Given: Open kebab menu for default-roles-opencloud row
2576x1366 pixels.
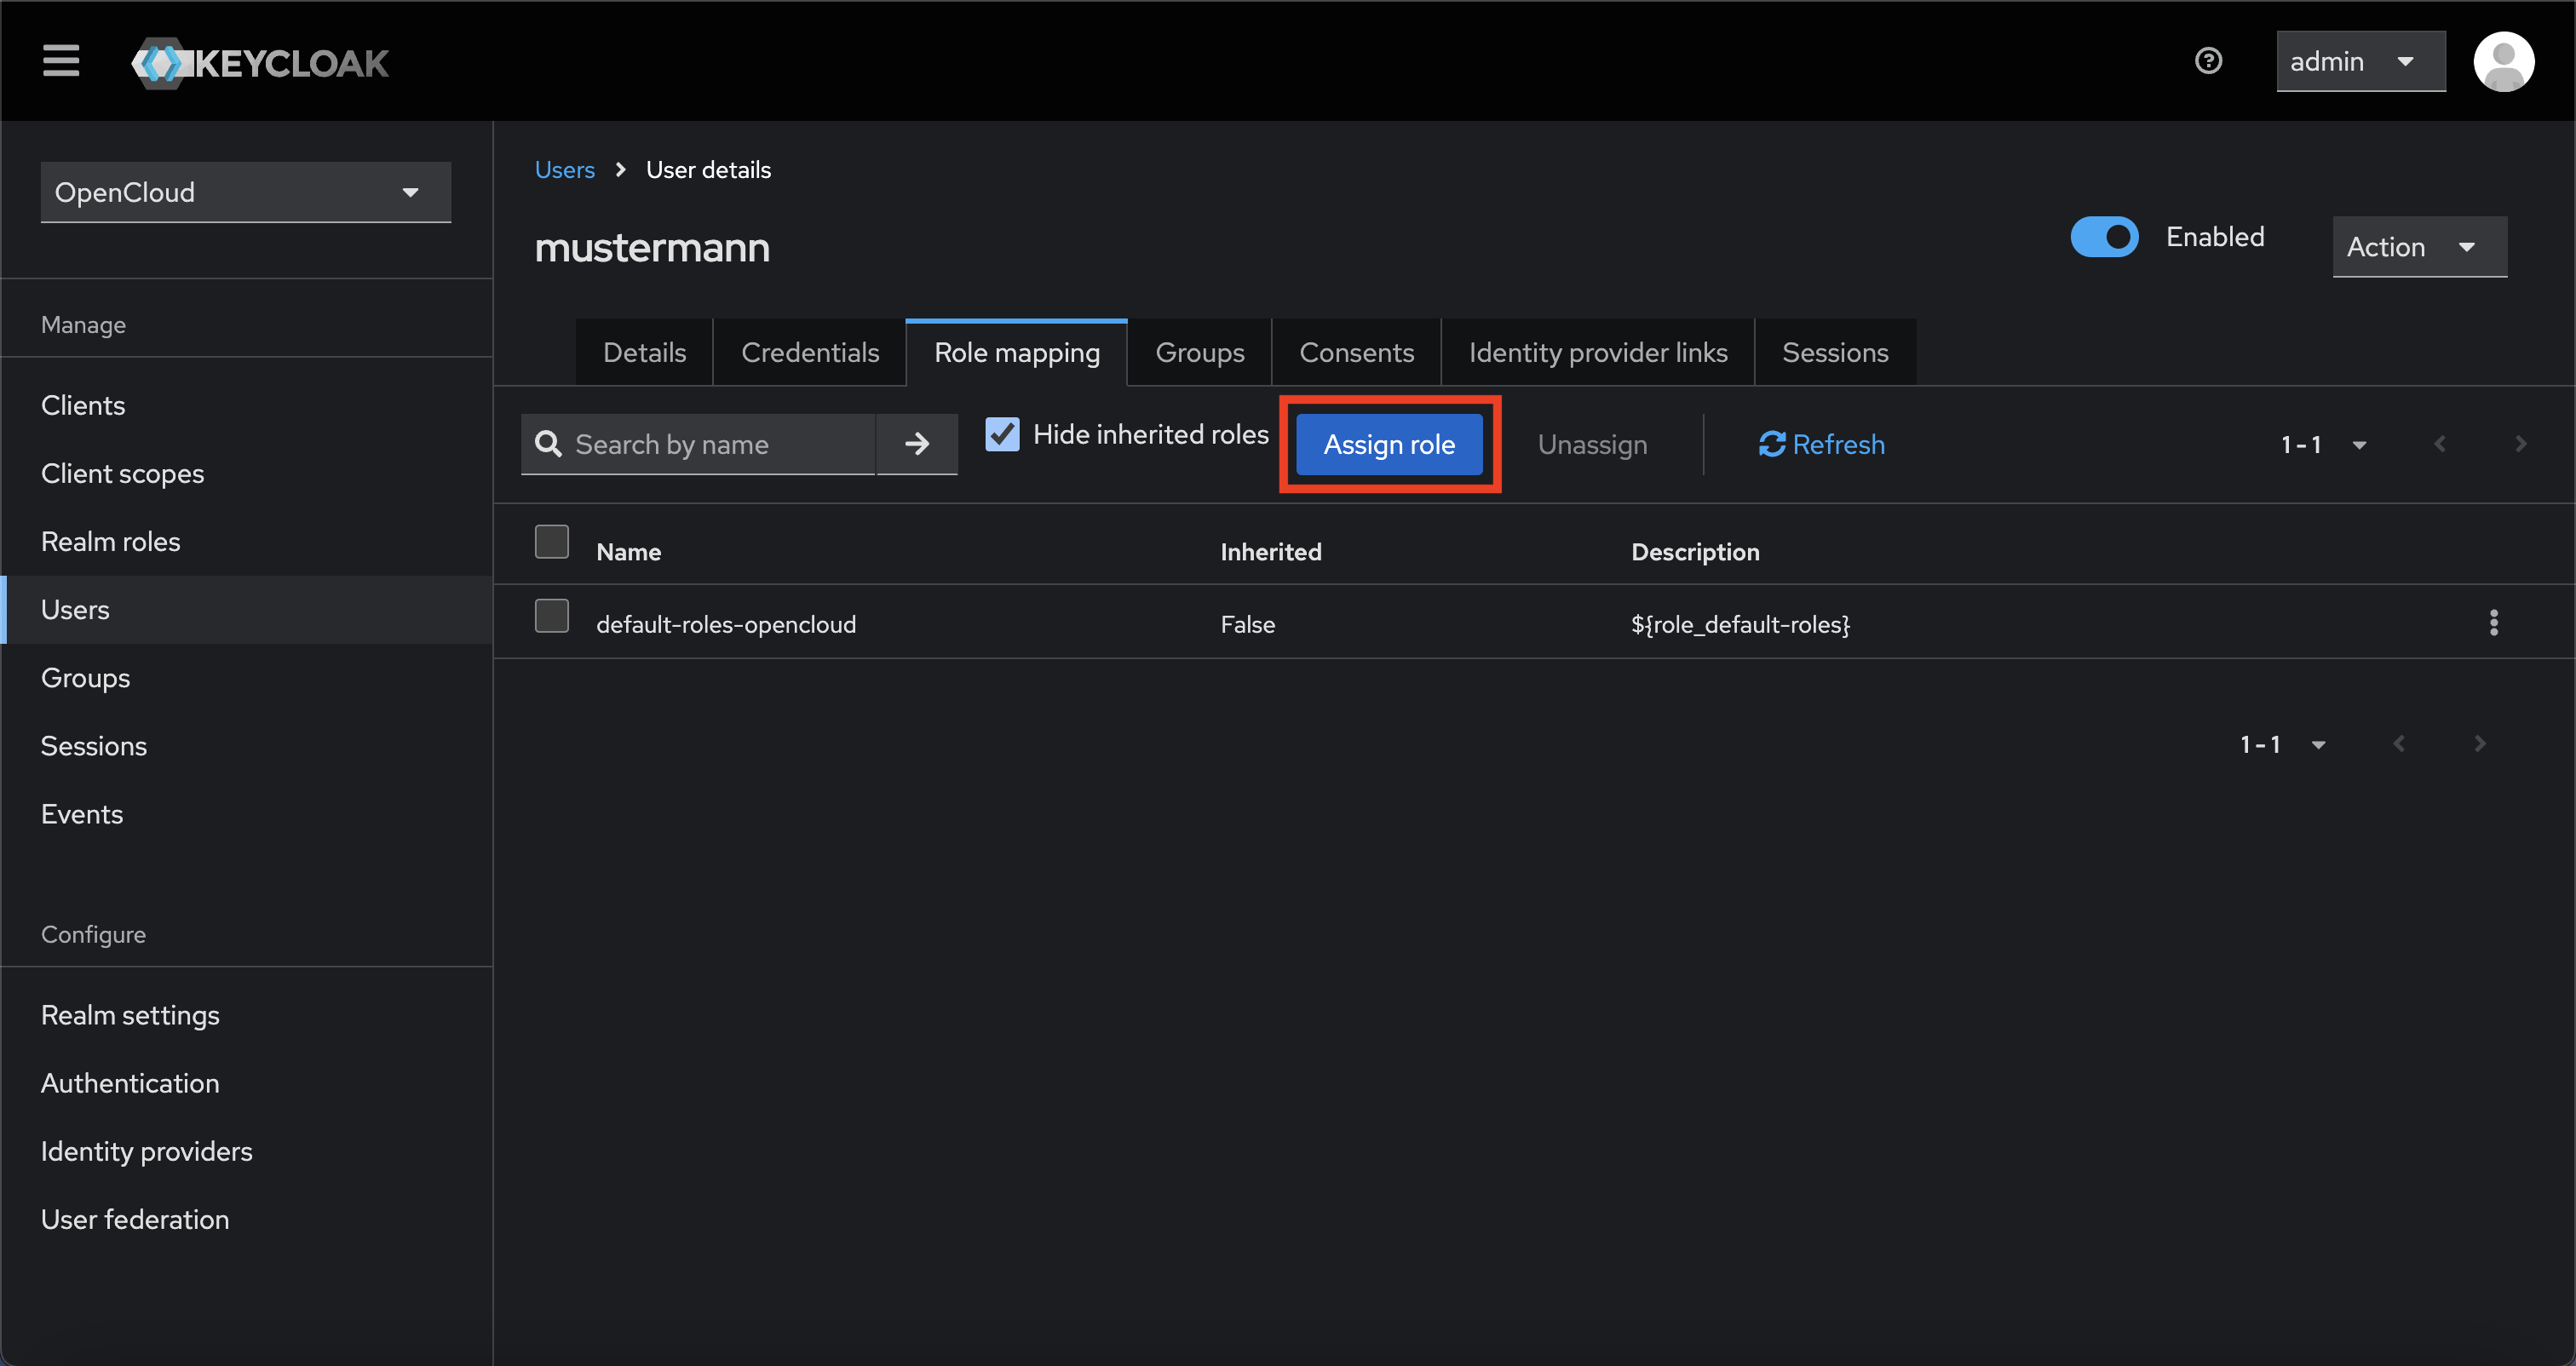Looking at the screenshot, I should click(2493, 623).
